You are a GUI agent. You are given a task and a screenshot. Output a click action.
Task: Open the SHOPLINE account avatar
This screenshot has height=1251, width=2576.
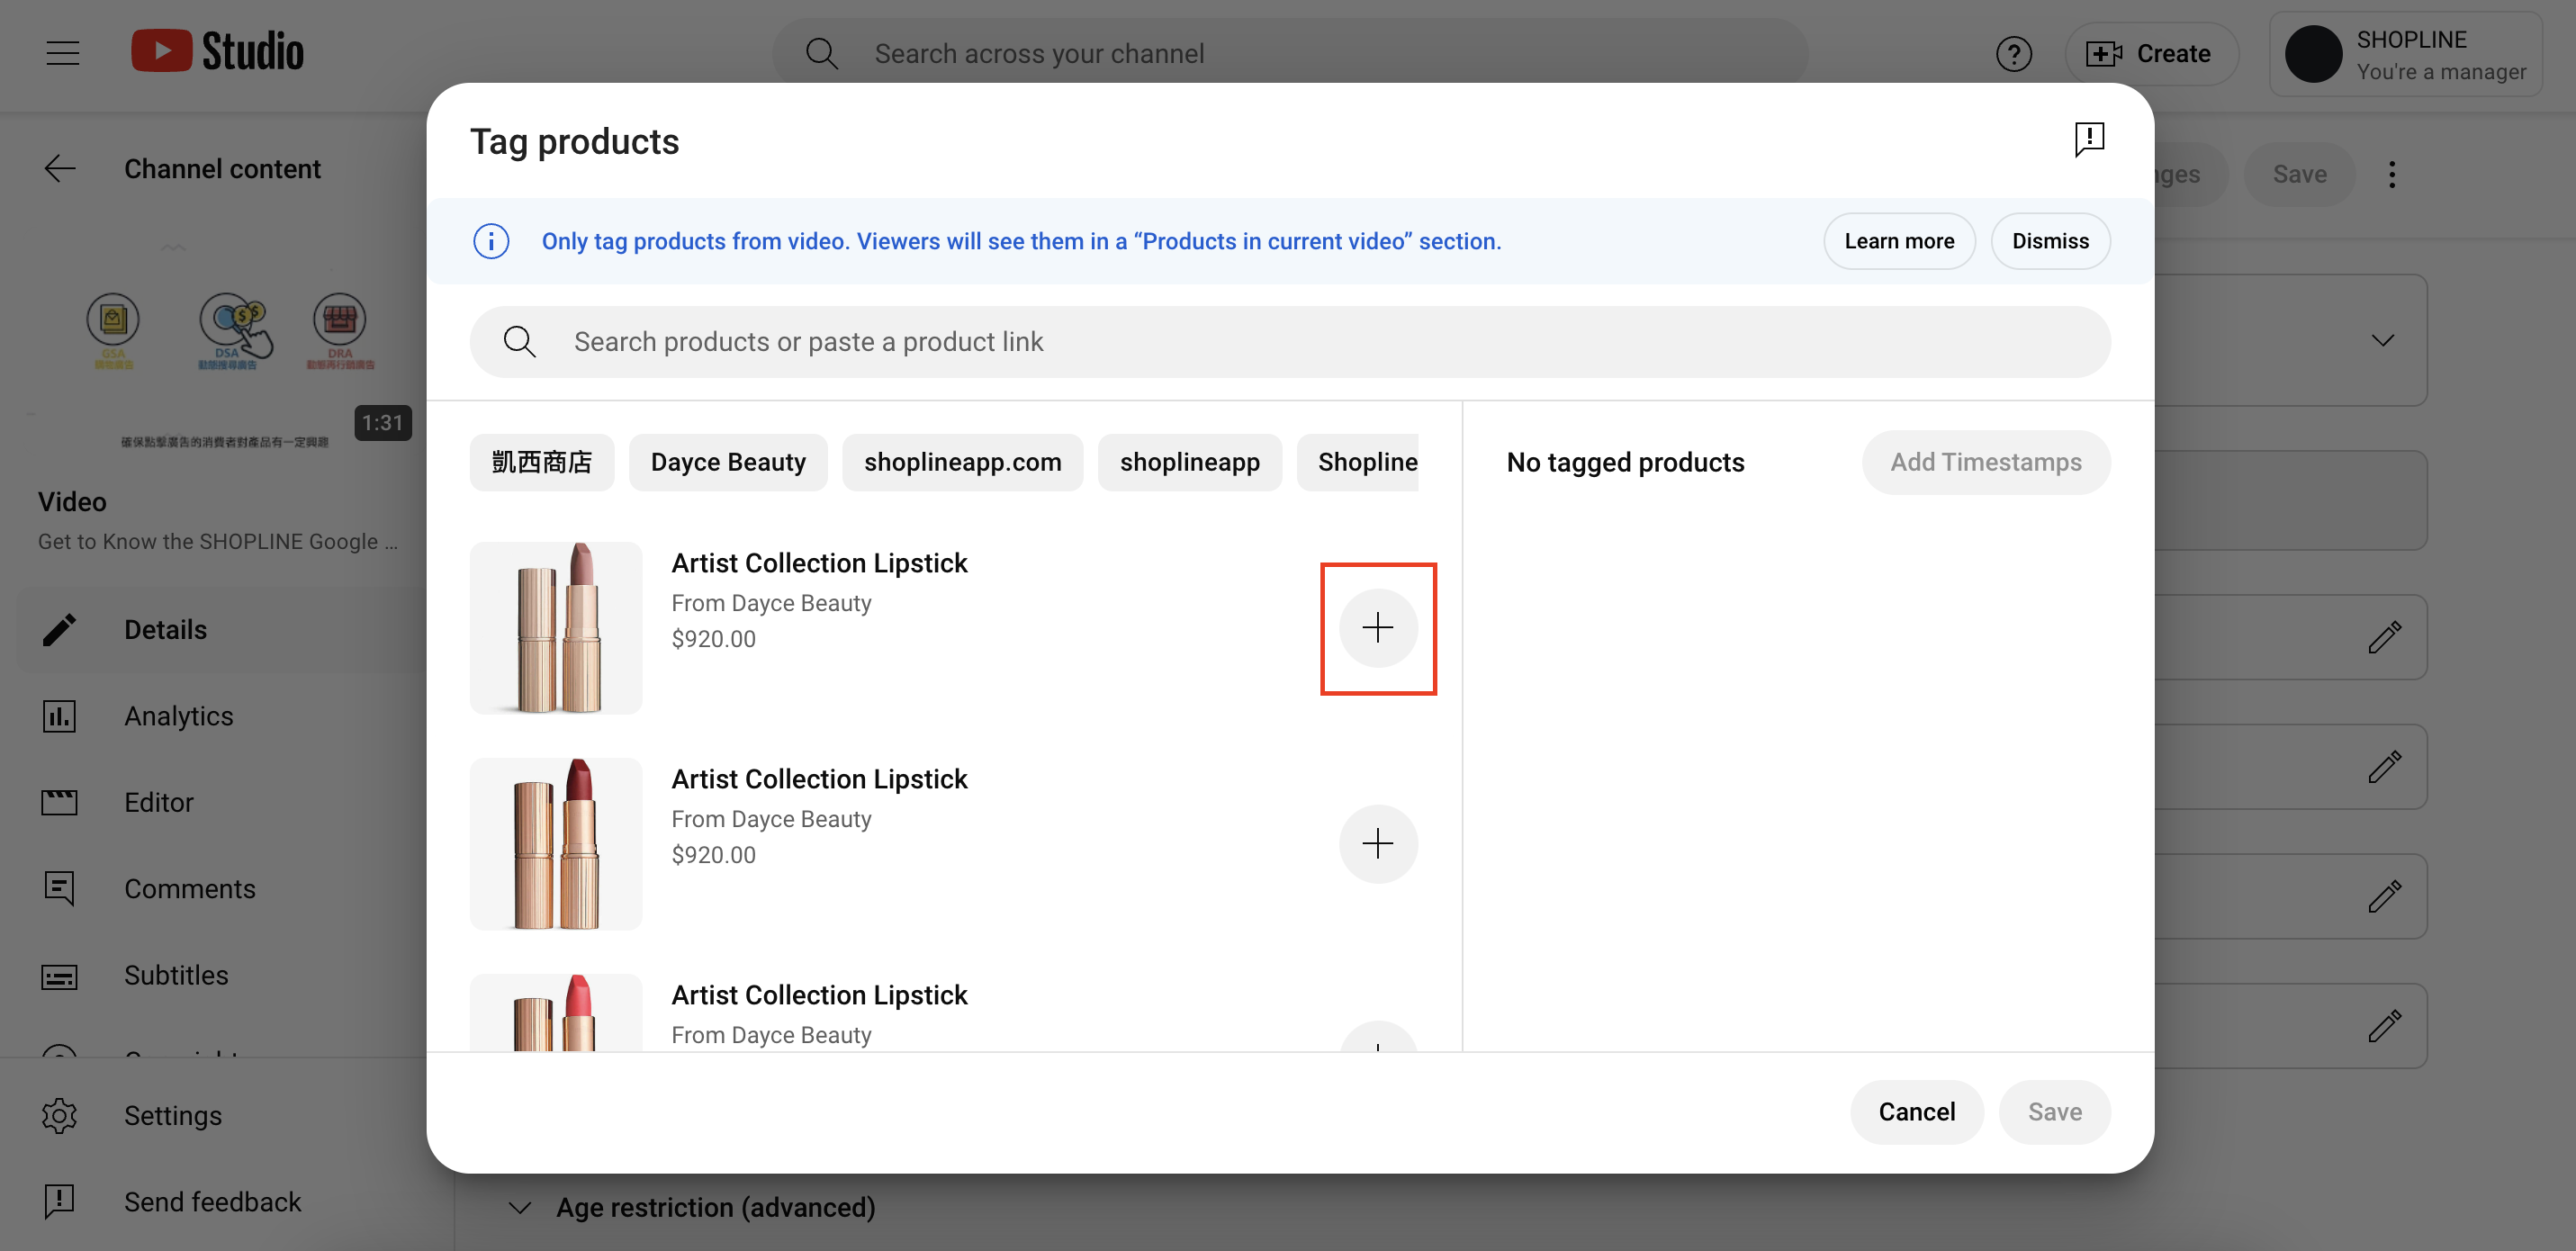pyautogui.click(x=2313, y=54)
